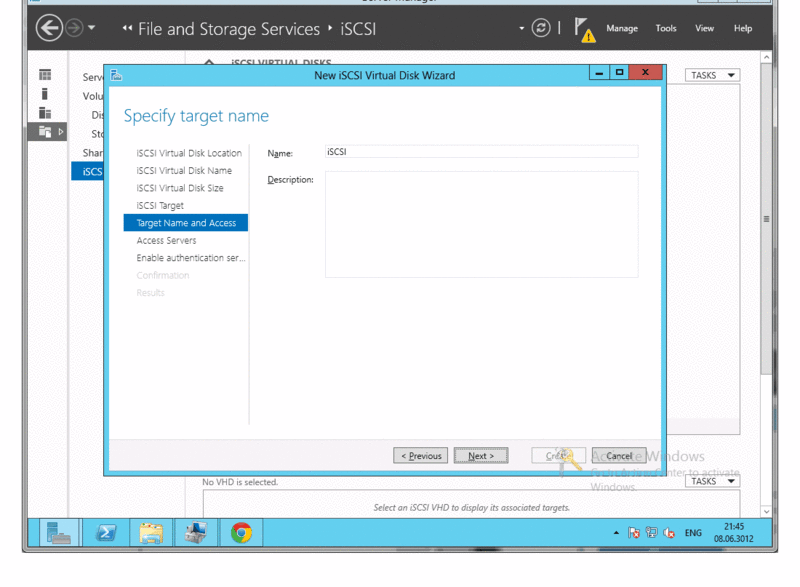Open the clock showing 21:45
Screen dimensions: 800x587
click(734, 532)
